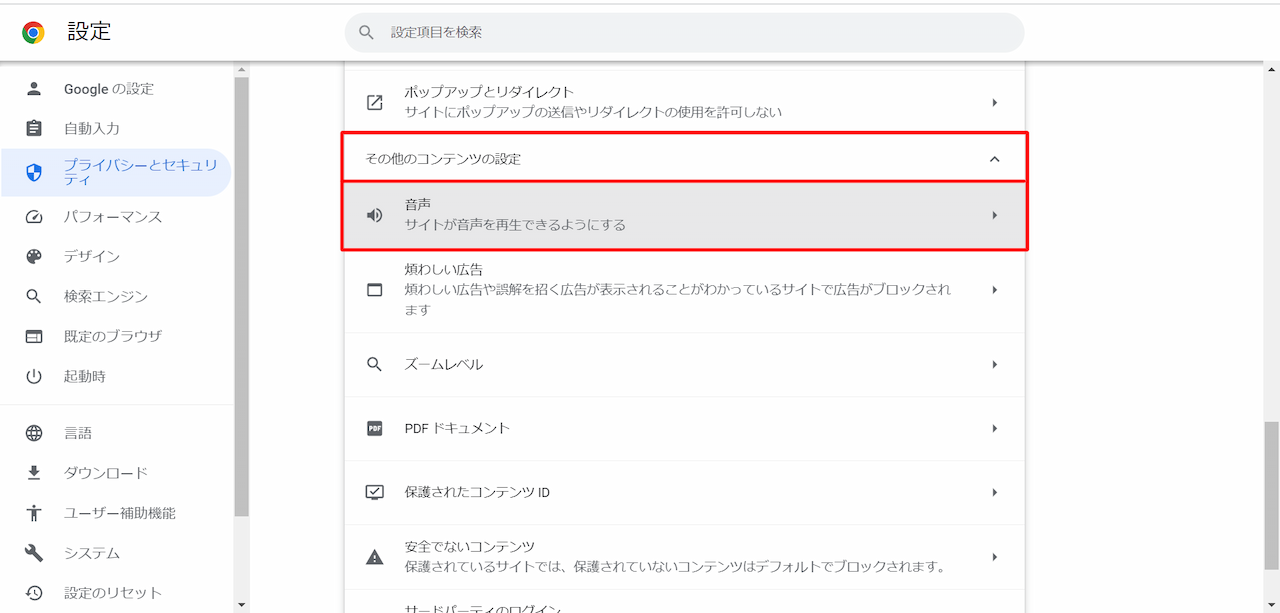Open 煩わしい広告 ad settings

pos(684,292)
